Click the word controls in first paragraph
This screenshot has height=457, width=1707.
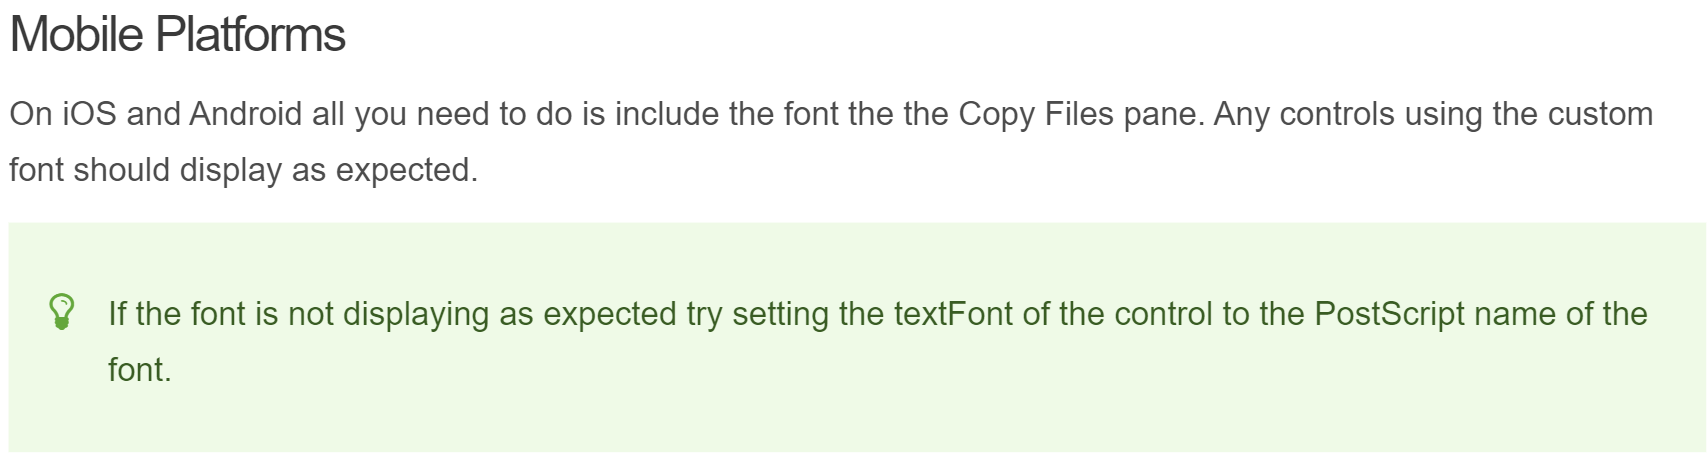click(x=1337, y=114)
